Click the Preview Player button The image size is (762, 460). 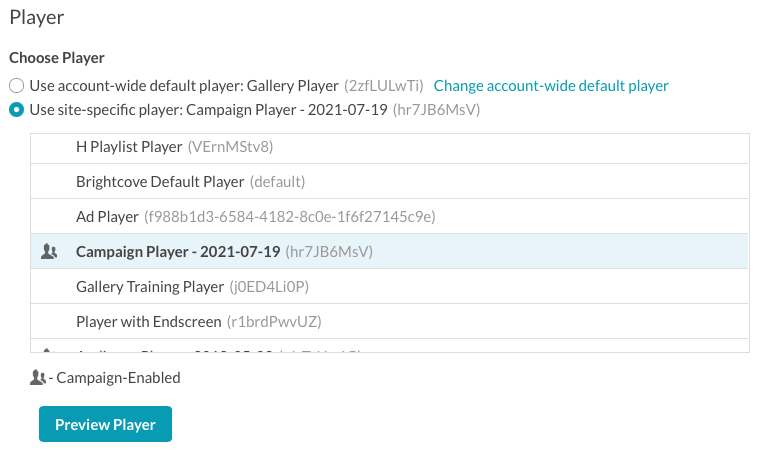pyautogui.click(x=105, y=424)
